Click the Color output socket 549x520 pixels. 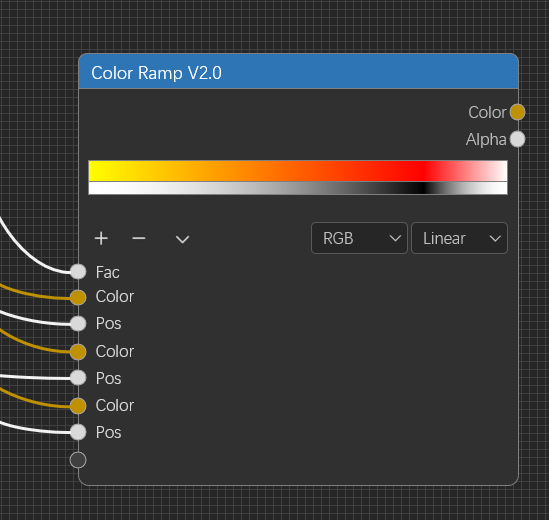tap(517, 112)
